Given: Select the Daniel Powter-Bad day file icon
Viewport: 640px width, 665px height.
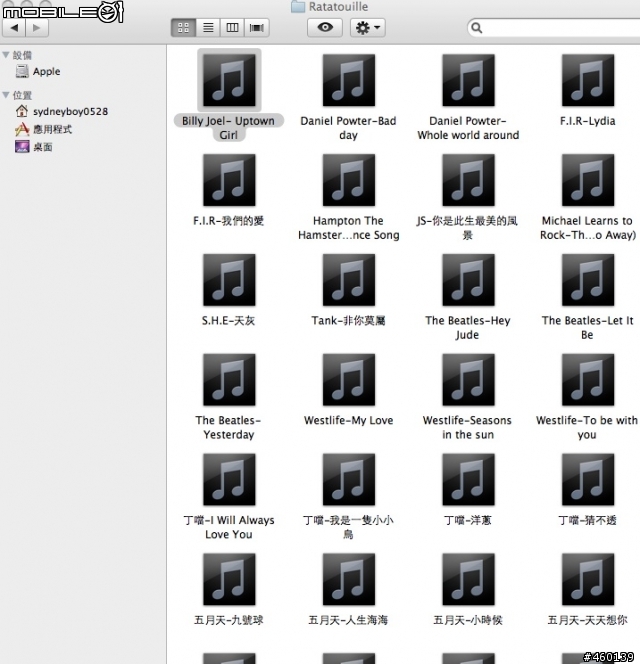Looking at the screenshot, I should (349, 80).
